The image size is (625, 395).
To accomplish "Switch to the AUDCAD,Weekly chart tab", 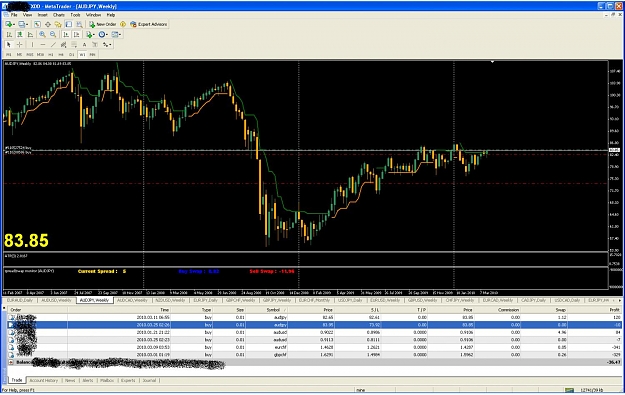I will pos(132,300).
